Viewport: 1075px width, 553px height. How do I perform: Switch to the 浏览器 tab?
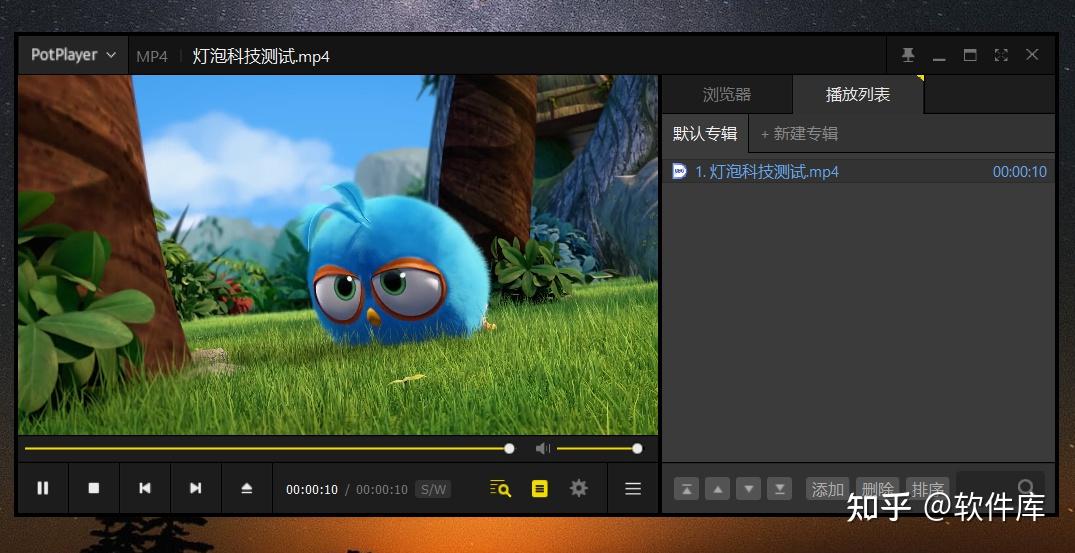coord(727,95)
